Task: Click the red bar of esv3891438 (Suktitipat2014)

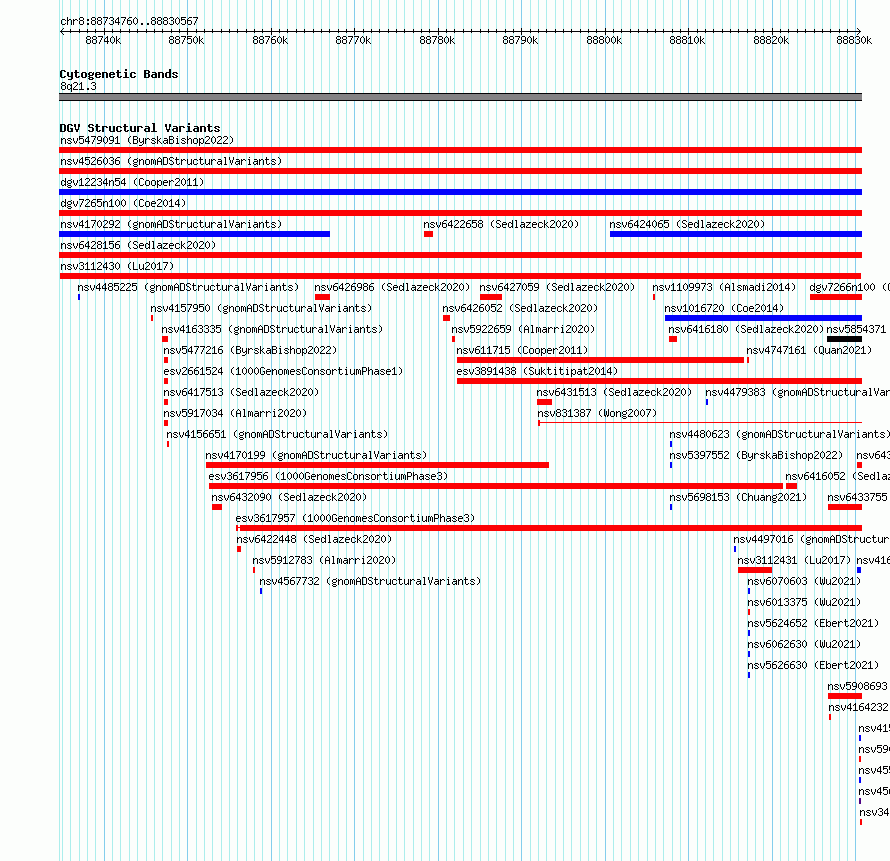Action: coord(660,381)
